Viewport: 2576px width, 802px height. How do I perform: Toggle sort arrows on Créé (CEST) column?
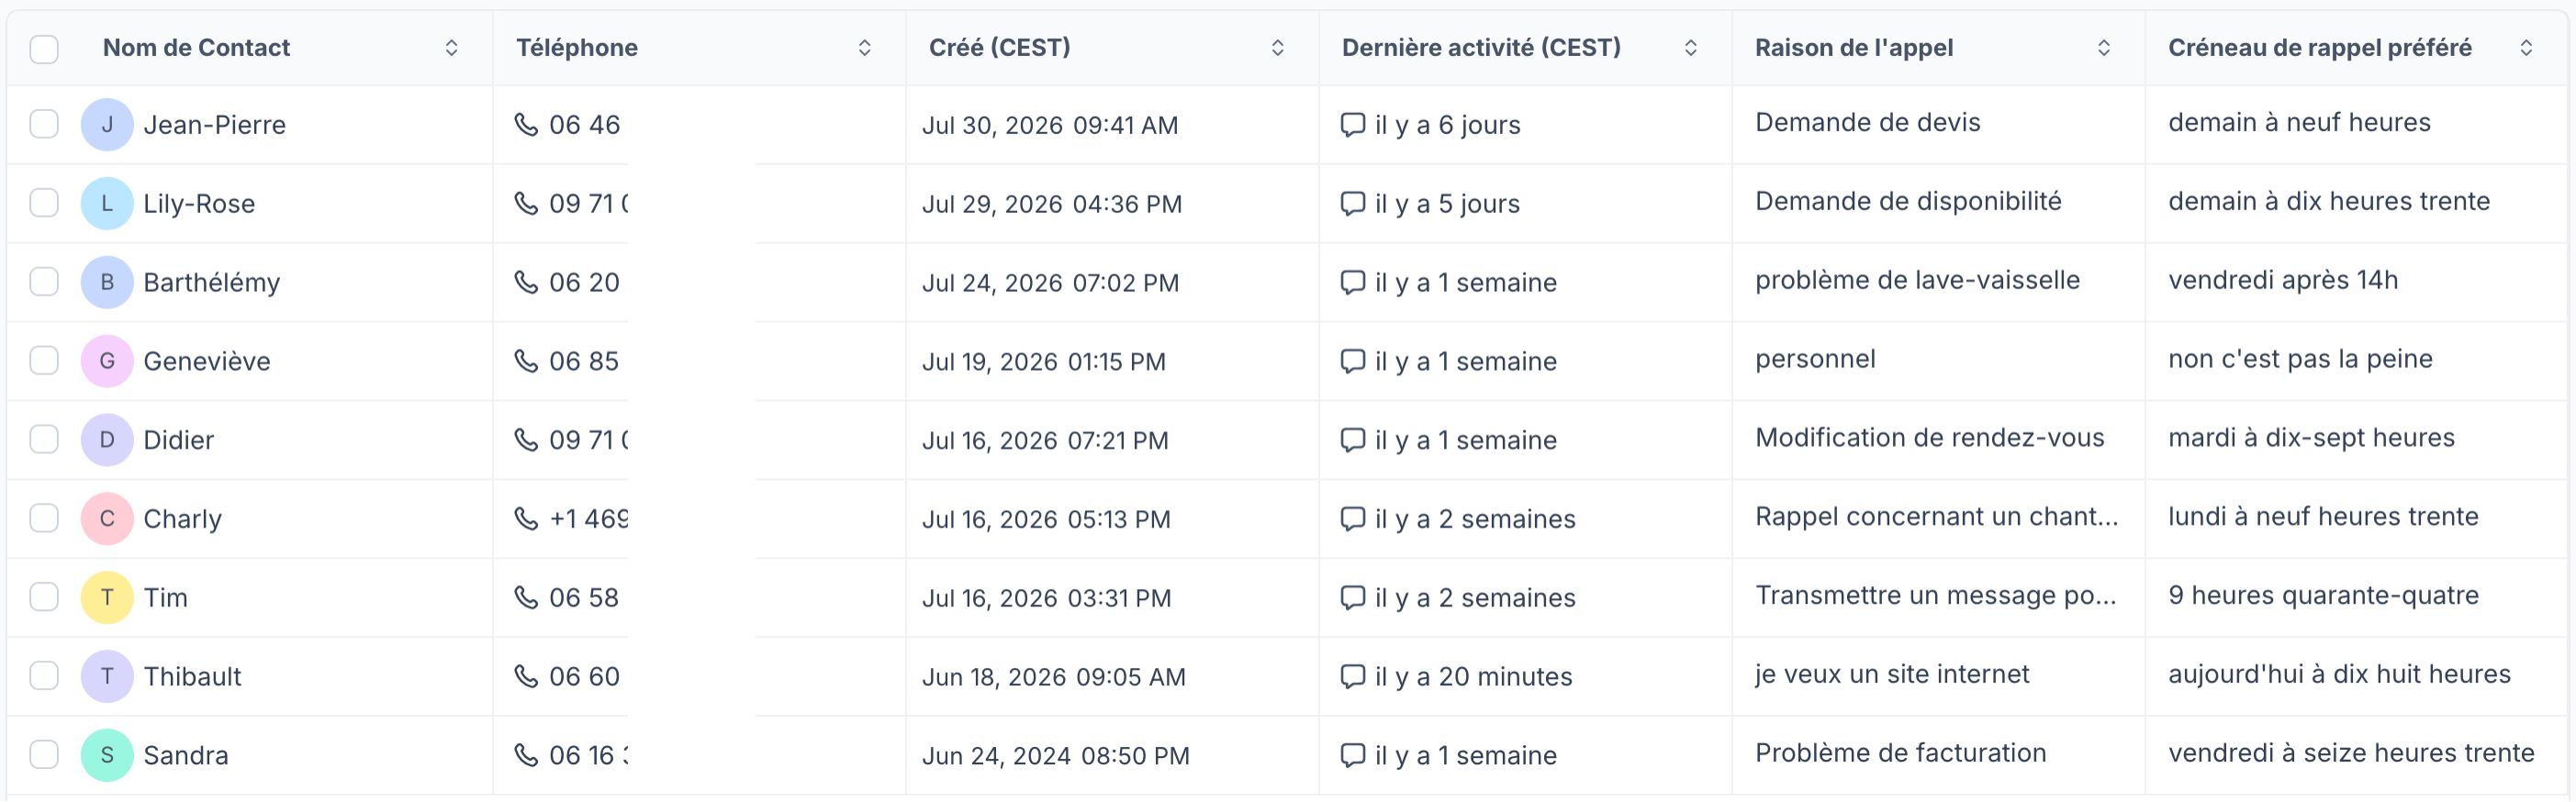(x=1278, y=48)
